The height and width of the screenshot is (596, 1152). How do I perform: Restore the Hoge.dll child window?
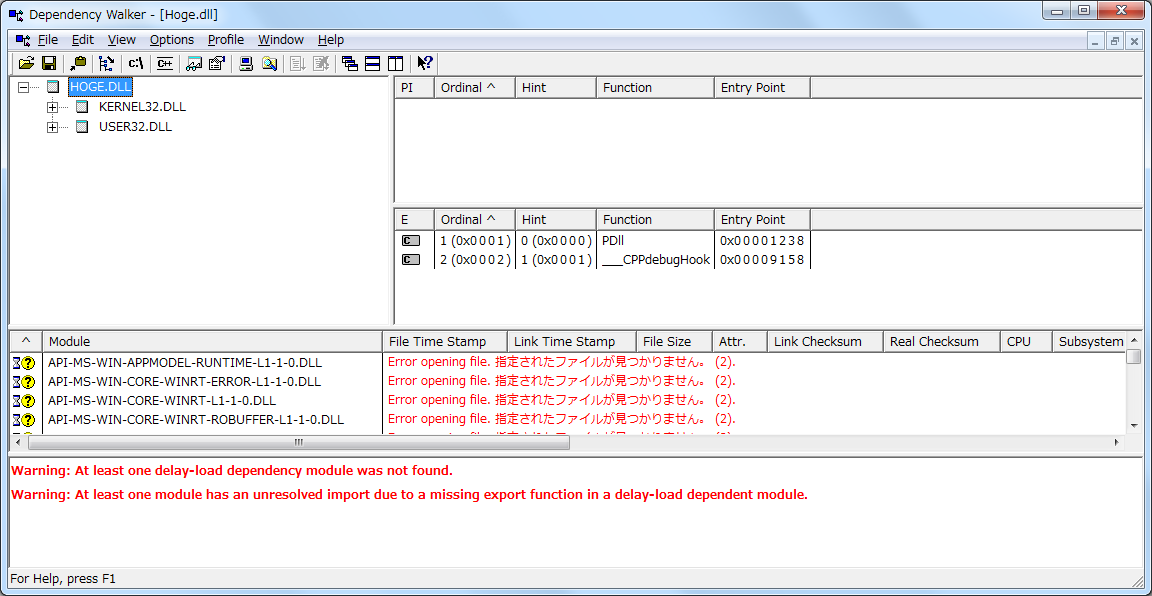(x=1115, y=41)
